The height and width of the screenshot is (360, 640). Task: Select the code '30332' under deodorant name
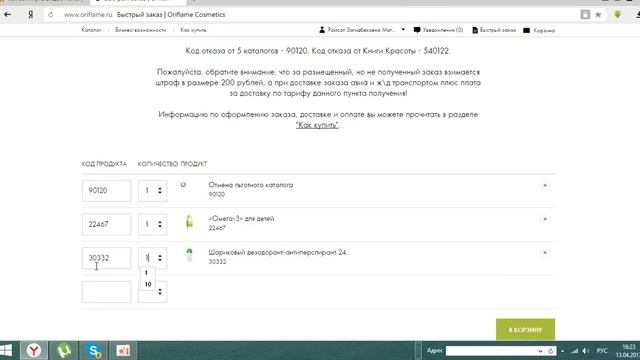(217, 262)
